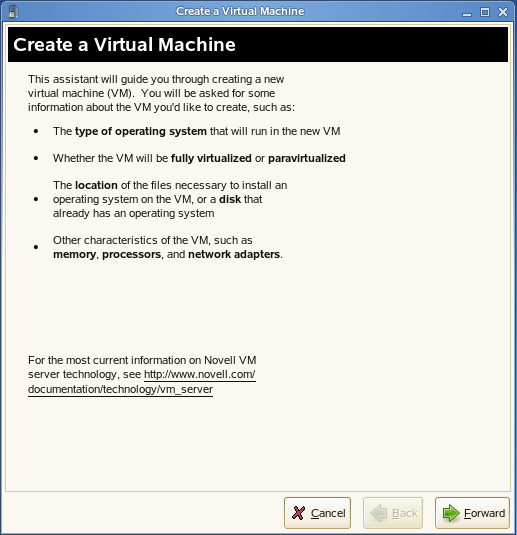
Task: Click the 'network adapters' bold text
Action: [x=234, y=255]
